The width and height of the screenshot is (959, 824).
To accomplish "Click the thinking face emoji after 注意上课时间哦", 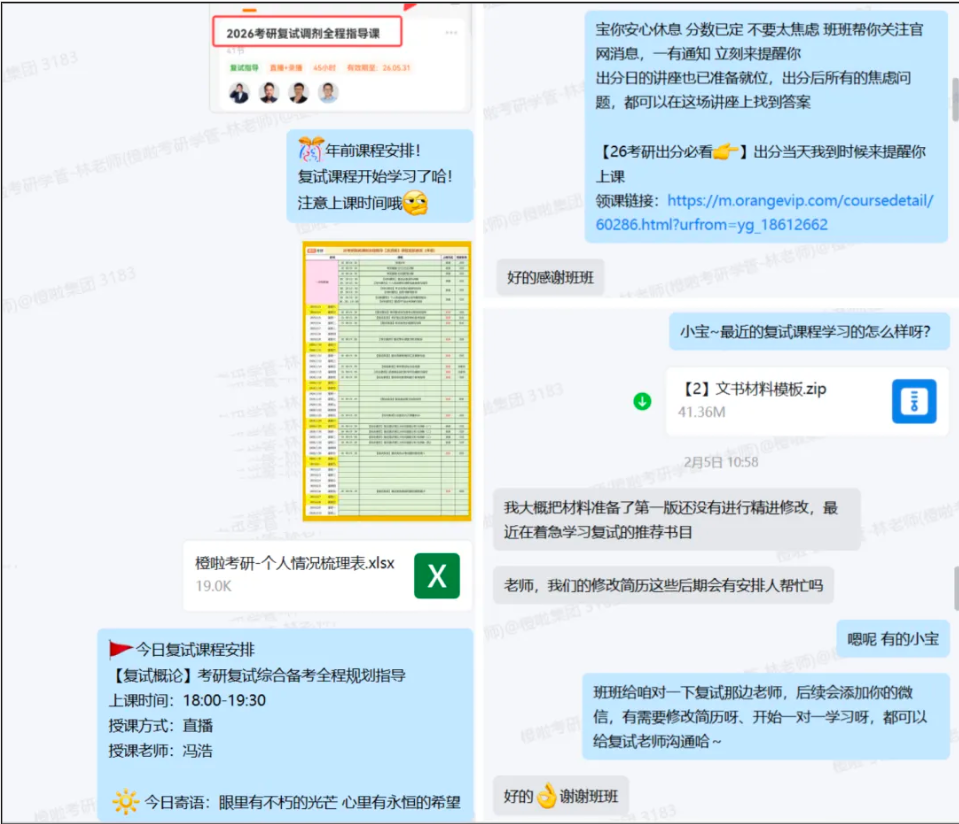I will click(415, 203).
